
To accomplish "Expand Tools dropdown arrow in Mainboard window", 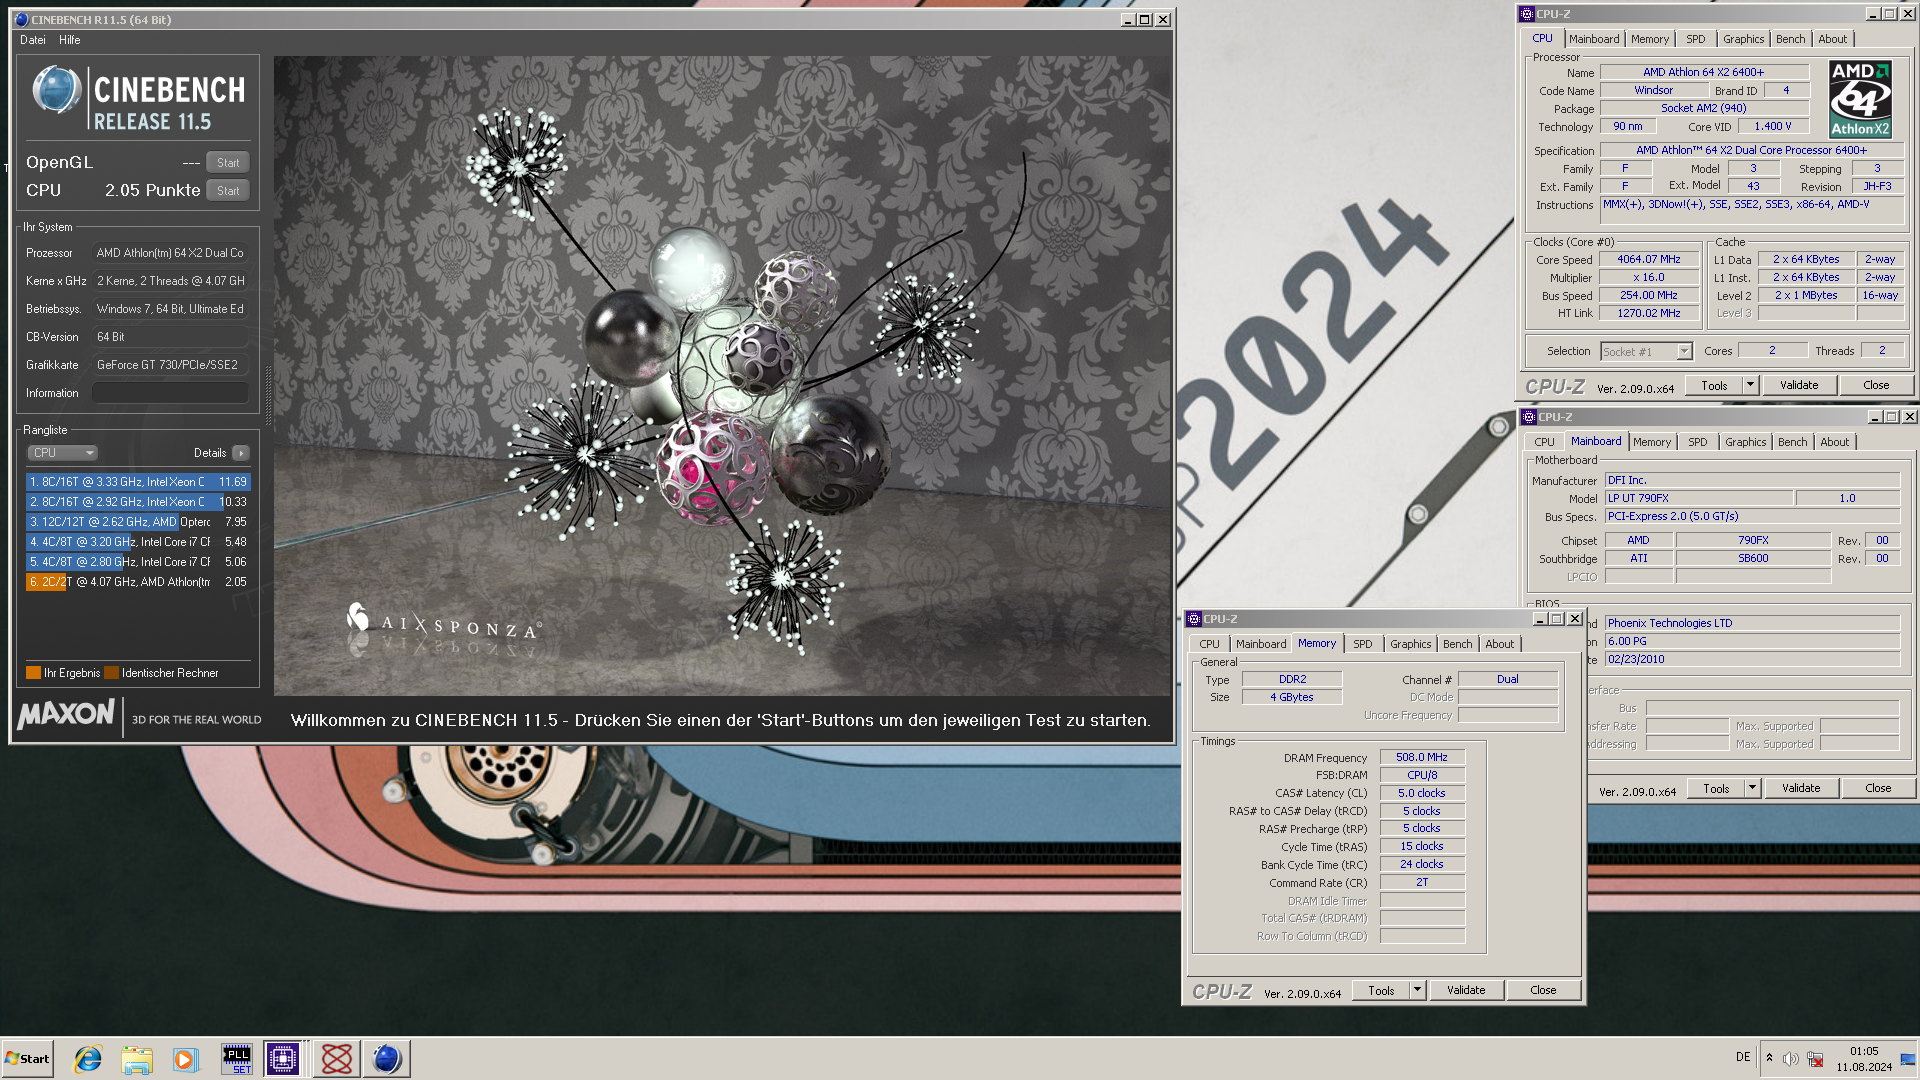I will (x=1752, y=788).
